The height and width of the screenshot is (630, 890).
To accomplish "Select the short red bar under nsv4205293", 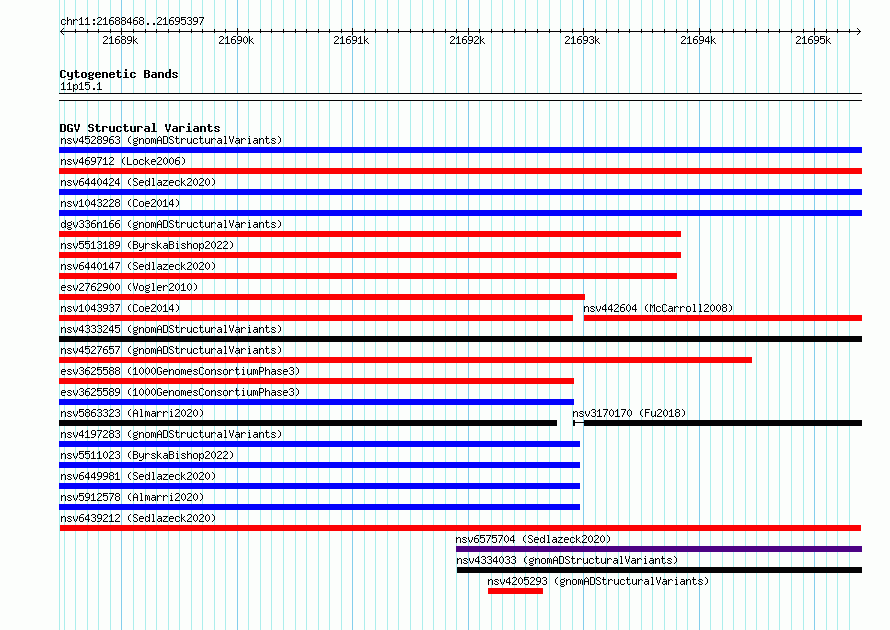I will [x=515, y=591].
